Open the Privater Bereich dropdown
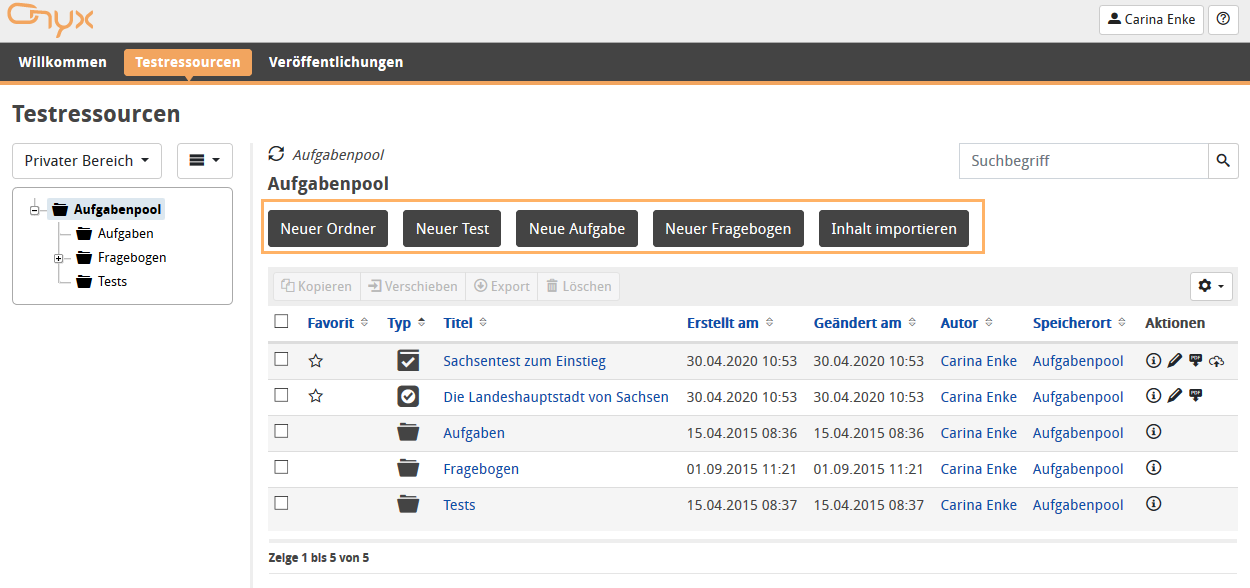The image size is (1250, 588). click(87, 161)
